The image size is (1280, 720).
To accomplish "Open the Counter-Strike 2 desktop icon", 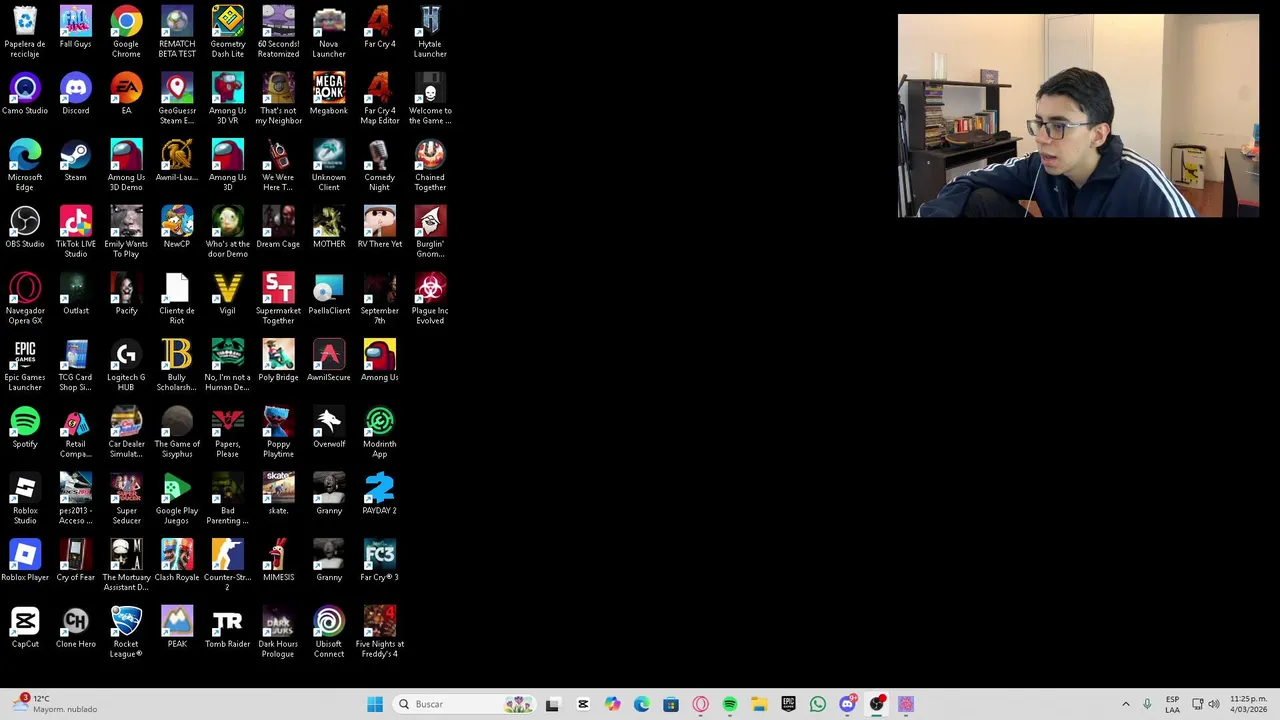I will point(228,565).
